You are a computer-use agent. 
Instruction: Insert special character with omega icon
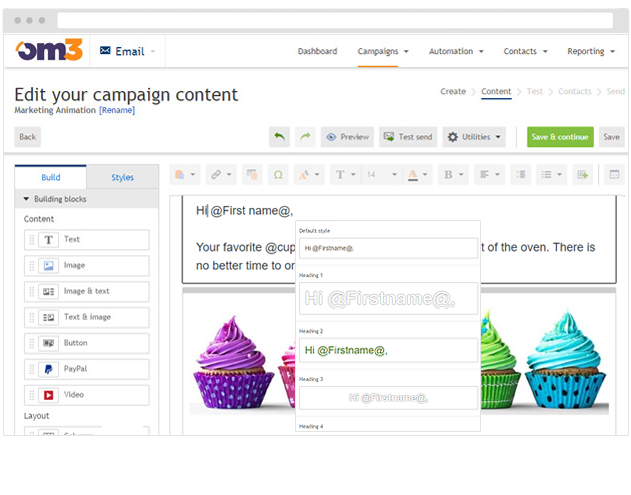pos(278,174)
